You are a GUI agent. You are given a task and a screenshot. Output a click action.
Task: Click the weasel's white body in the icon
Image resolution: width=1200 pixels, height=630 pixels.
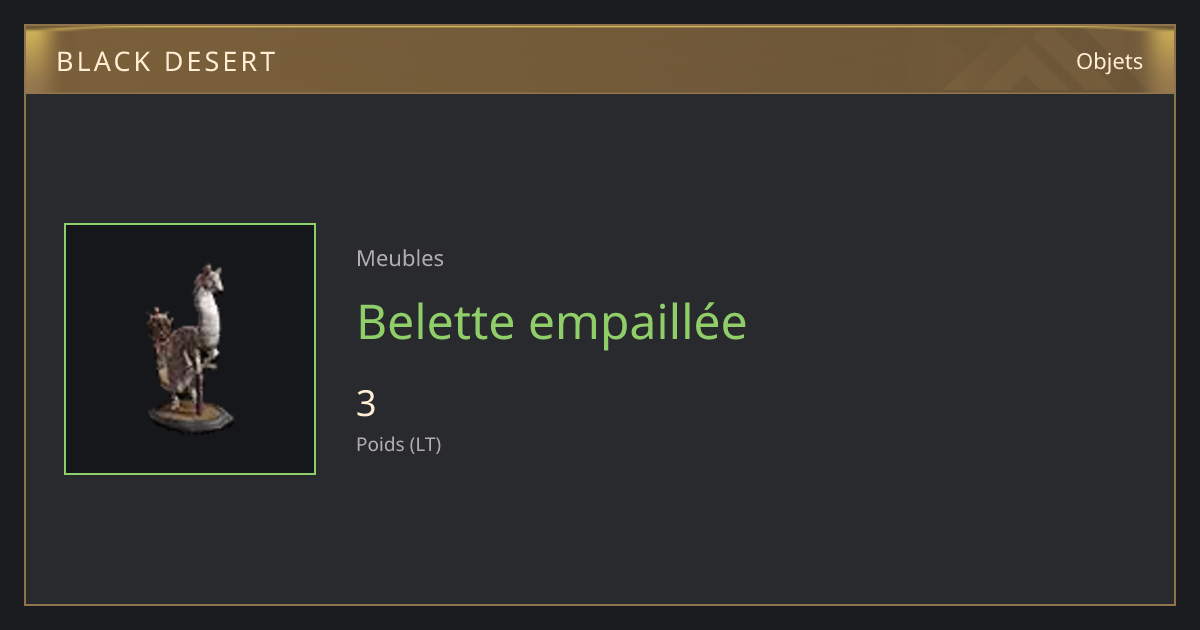tap(208, 318)
